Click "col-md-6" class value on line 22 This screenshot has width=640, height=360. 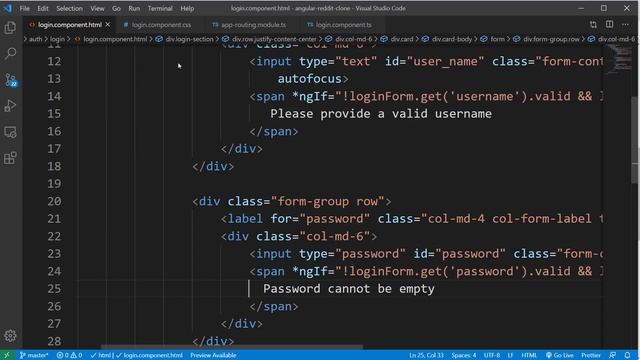(x=335, y=236)
